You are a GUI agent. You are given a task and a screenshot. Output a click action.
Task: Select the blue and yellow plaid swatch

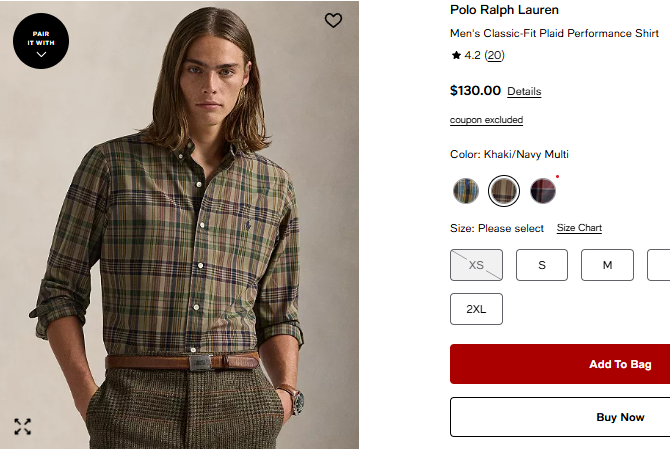click(466, 190)
